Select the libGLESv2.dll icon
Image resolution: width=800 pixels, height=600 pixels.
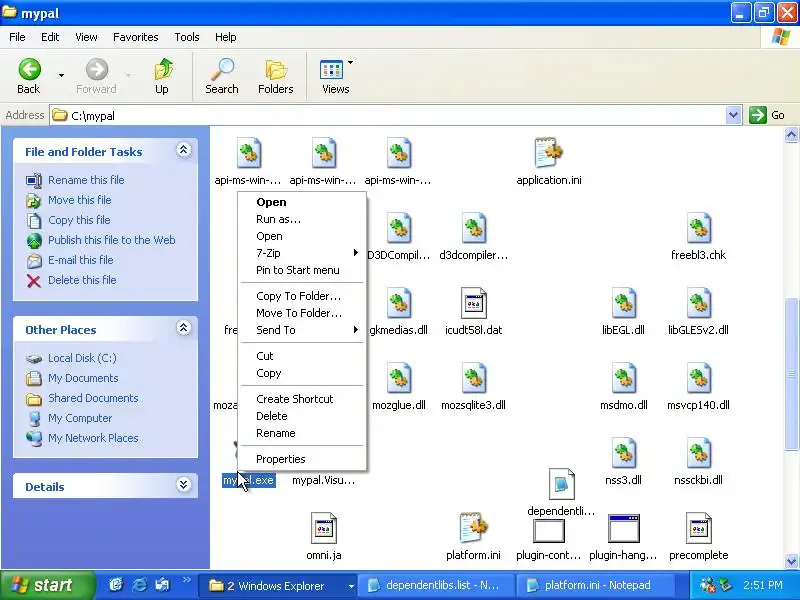pos(698,303)
